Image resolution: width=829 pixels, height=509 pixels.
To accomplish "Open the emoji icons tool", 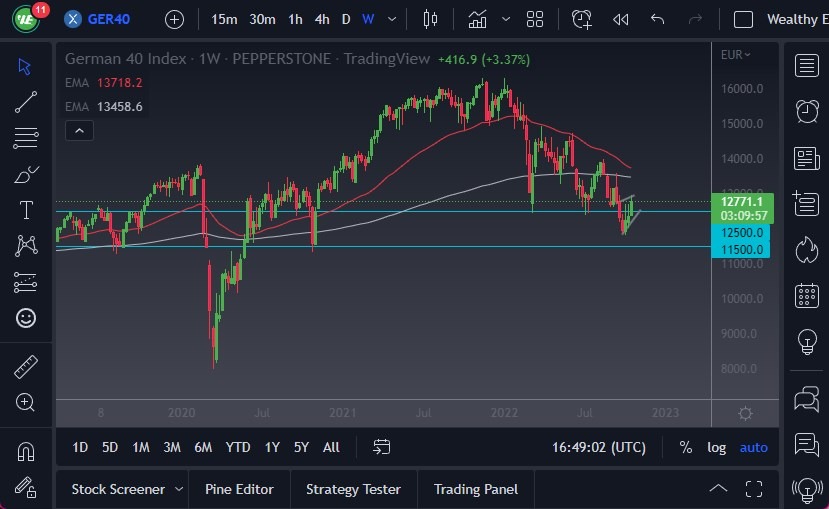I will tap(26, 318).
